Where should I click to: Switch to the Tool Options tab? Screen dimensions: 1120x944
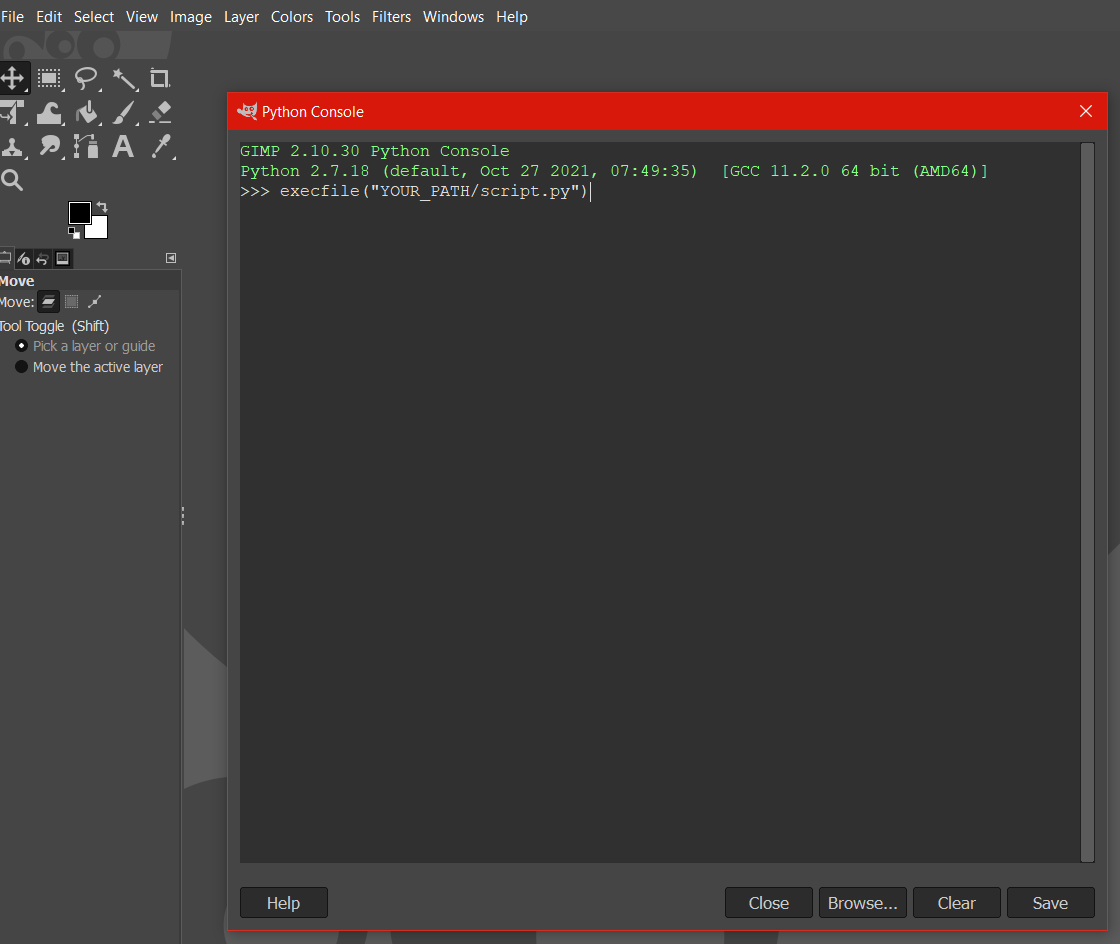point(6,258)
